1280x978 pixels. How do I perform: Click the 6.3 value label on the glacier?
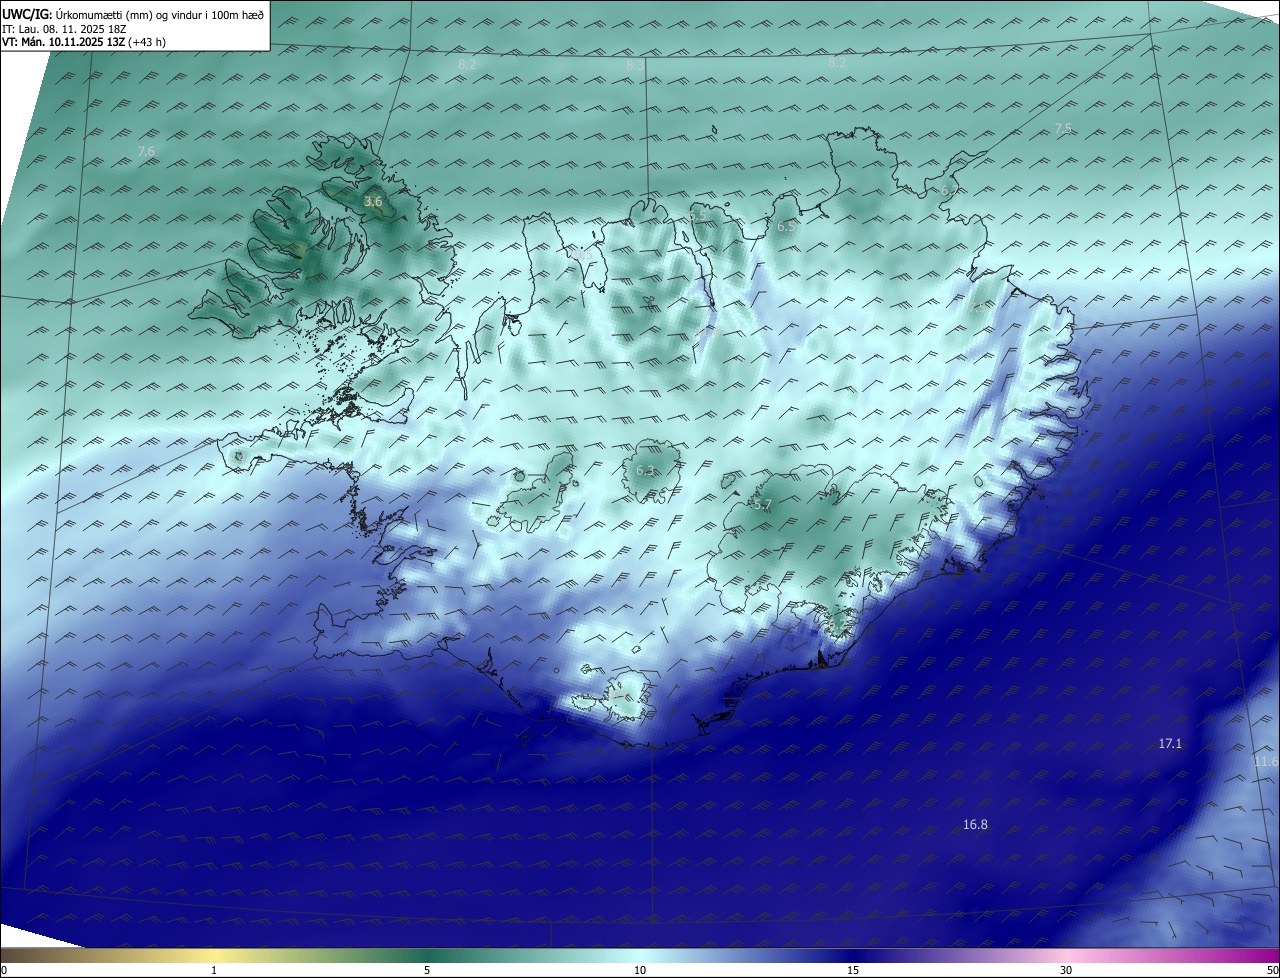coord(645,470)
